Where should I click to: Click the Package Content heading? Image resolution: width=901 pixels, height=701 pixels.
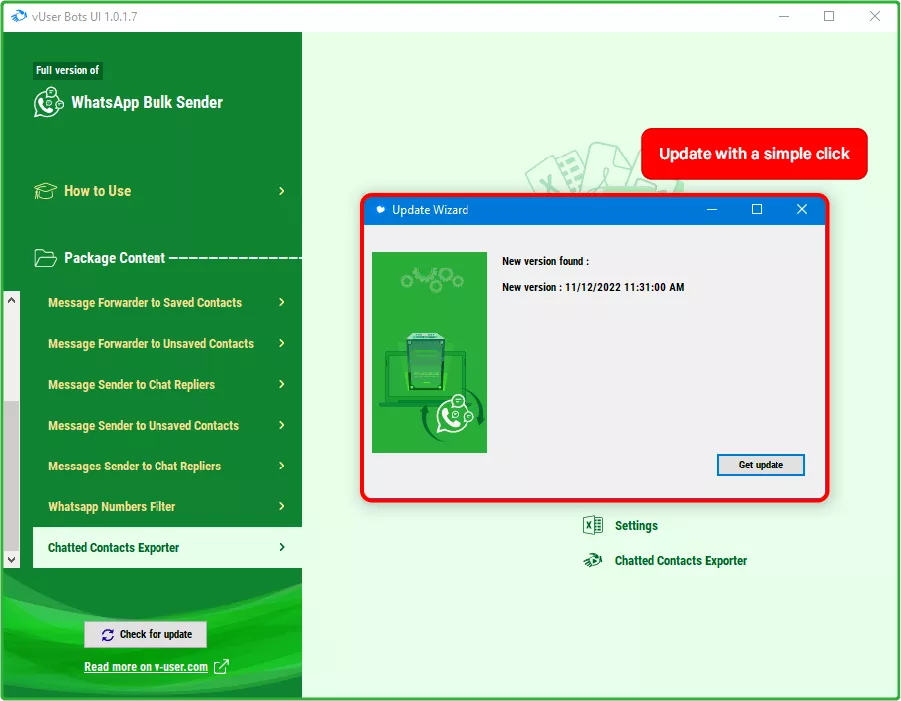point(114,258)
